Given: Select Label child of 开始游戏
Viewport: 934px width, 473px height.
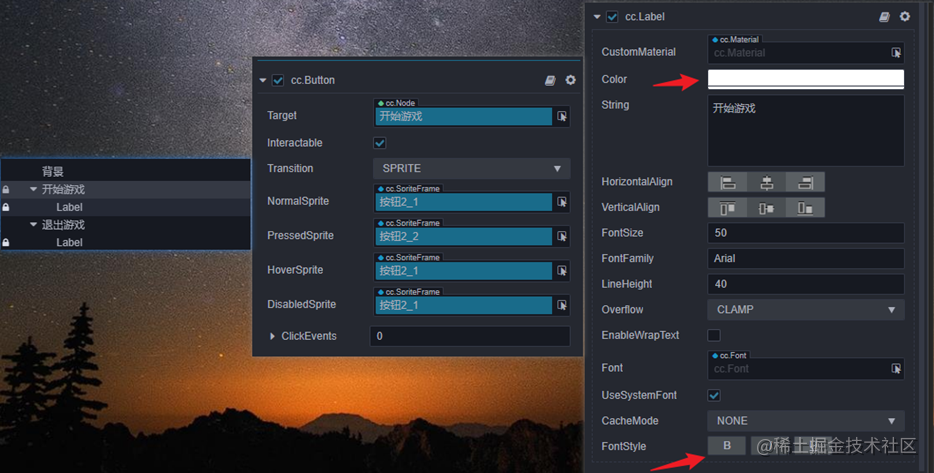Looking at the screenshot, I should tap(69, 207).
